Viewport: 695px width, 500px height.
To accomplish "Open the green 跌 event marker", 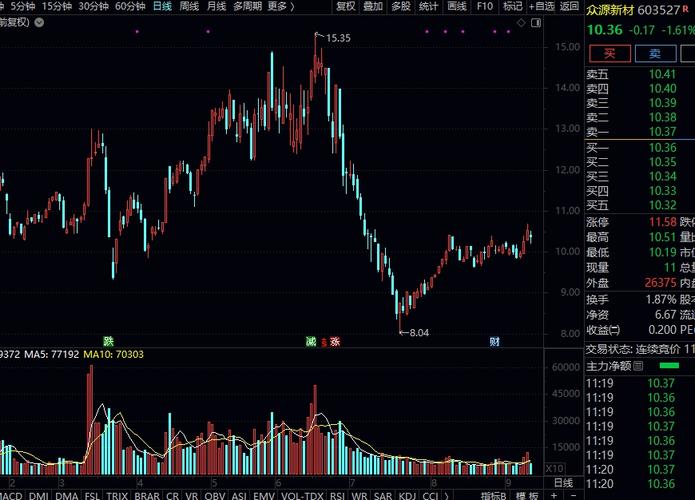I will click(x=108, y=341).
